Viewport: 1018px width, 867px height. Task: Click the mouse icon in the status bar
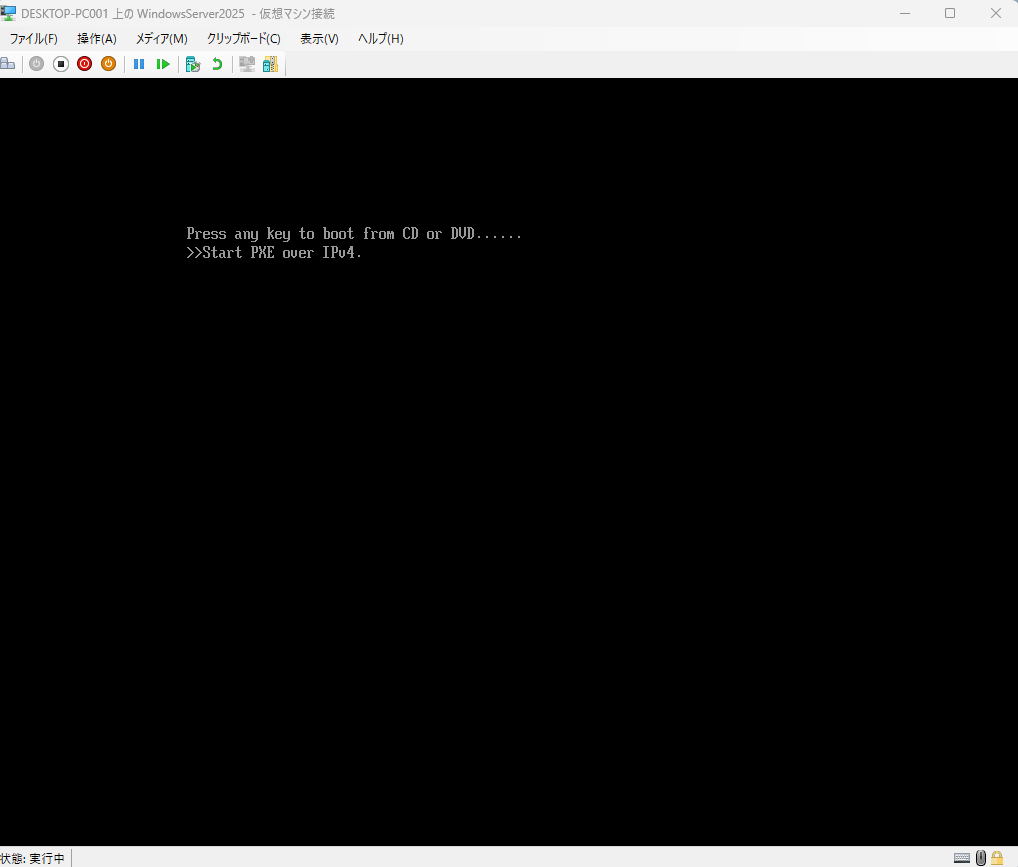[x=981, y=858]
